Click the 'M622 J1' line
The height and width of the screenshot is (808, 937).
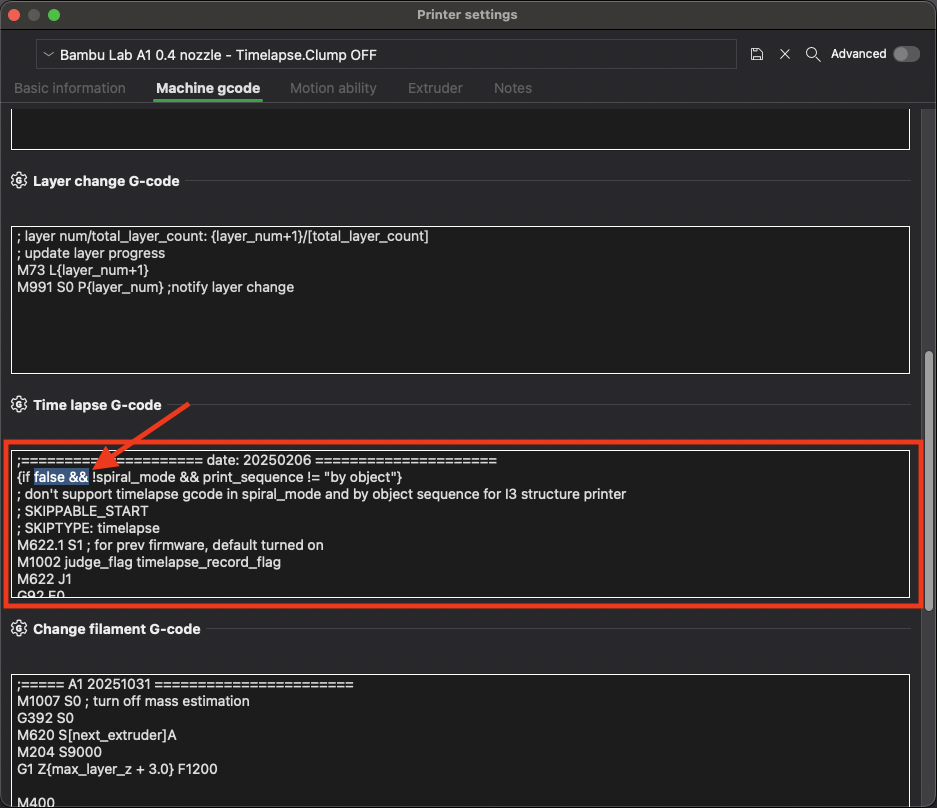[44, 579]
